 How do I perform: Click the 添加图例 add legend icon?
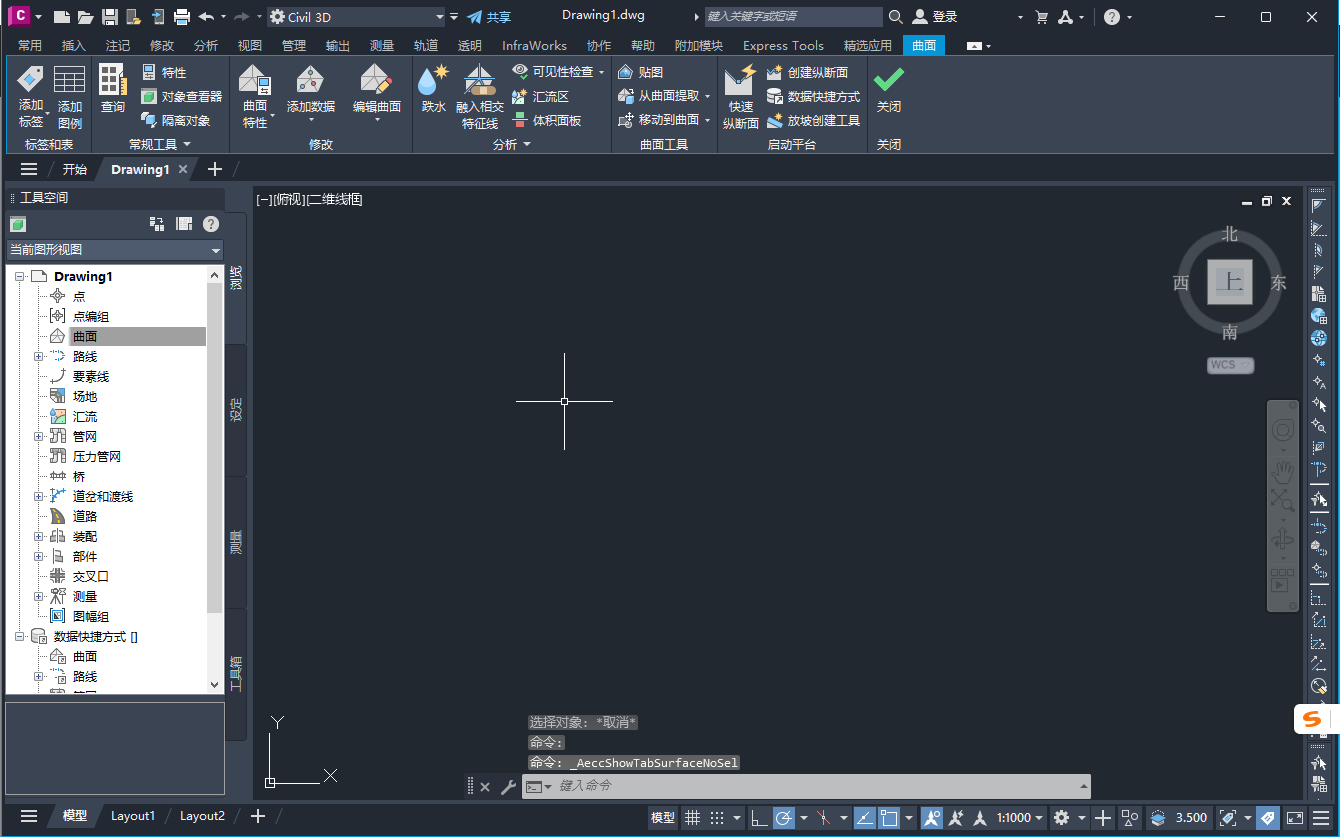[70, 79]
